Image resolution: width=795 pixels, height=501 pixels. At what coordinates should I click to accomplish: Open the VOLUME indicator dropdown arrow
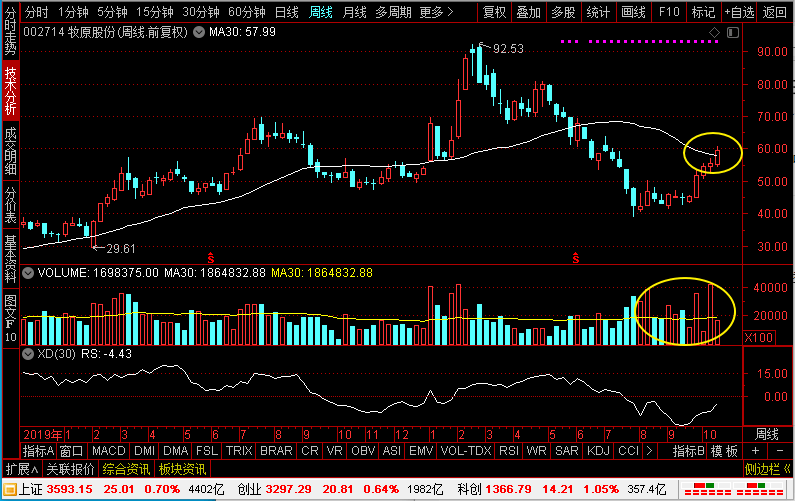28,273
